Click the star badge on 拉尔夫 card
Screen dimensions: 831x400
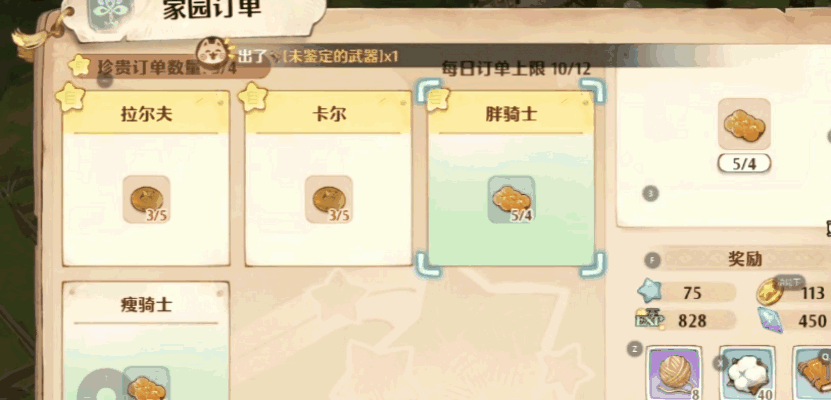(70, 97)
